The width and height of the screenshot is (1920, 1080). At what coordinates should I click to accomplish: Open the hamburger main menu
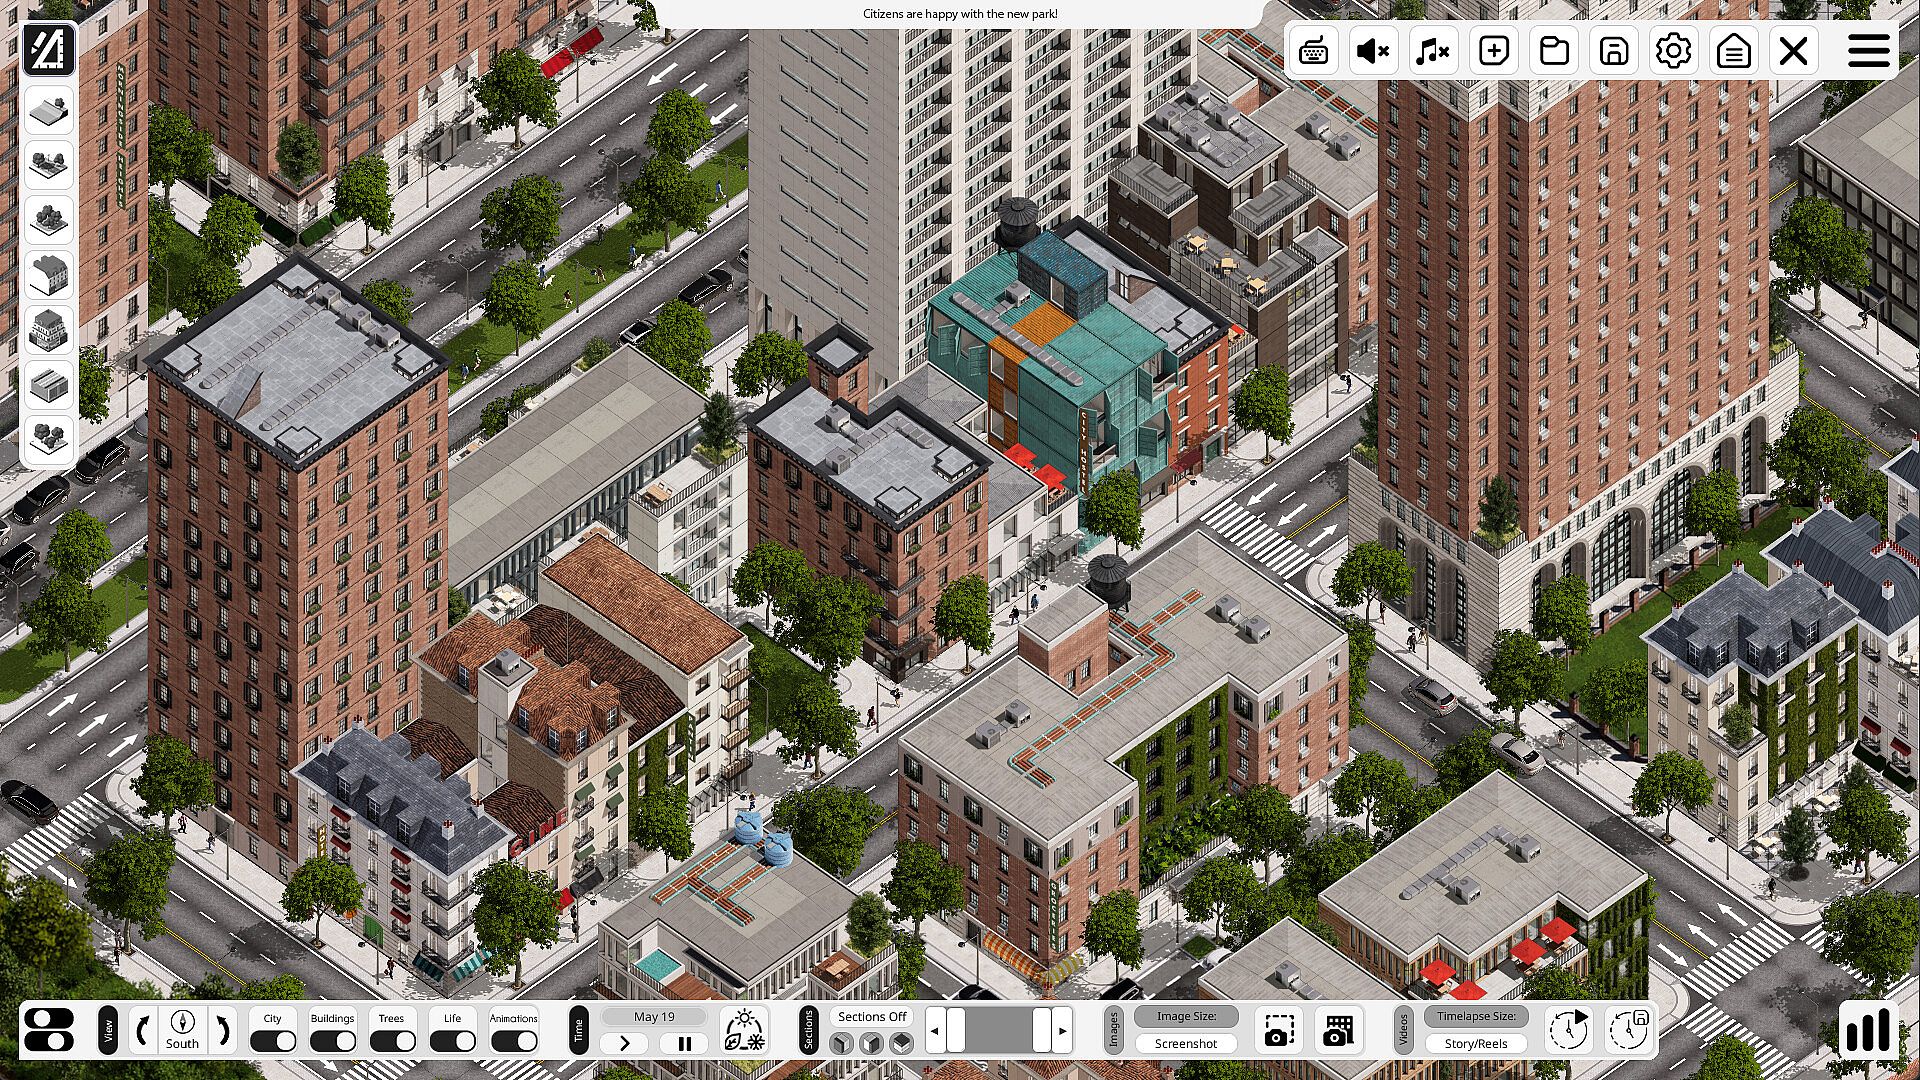click(1868, 51)
